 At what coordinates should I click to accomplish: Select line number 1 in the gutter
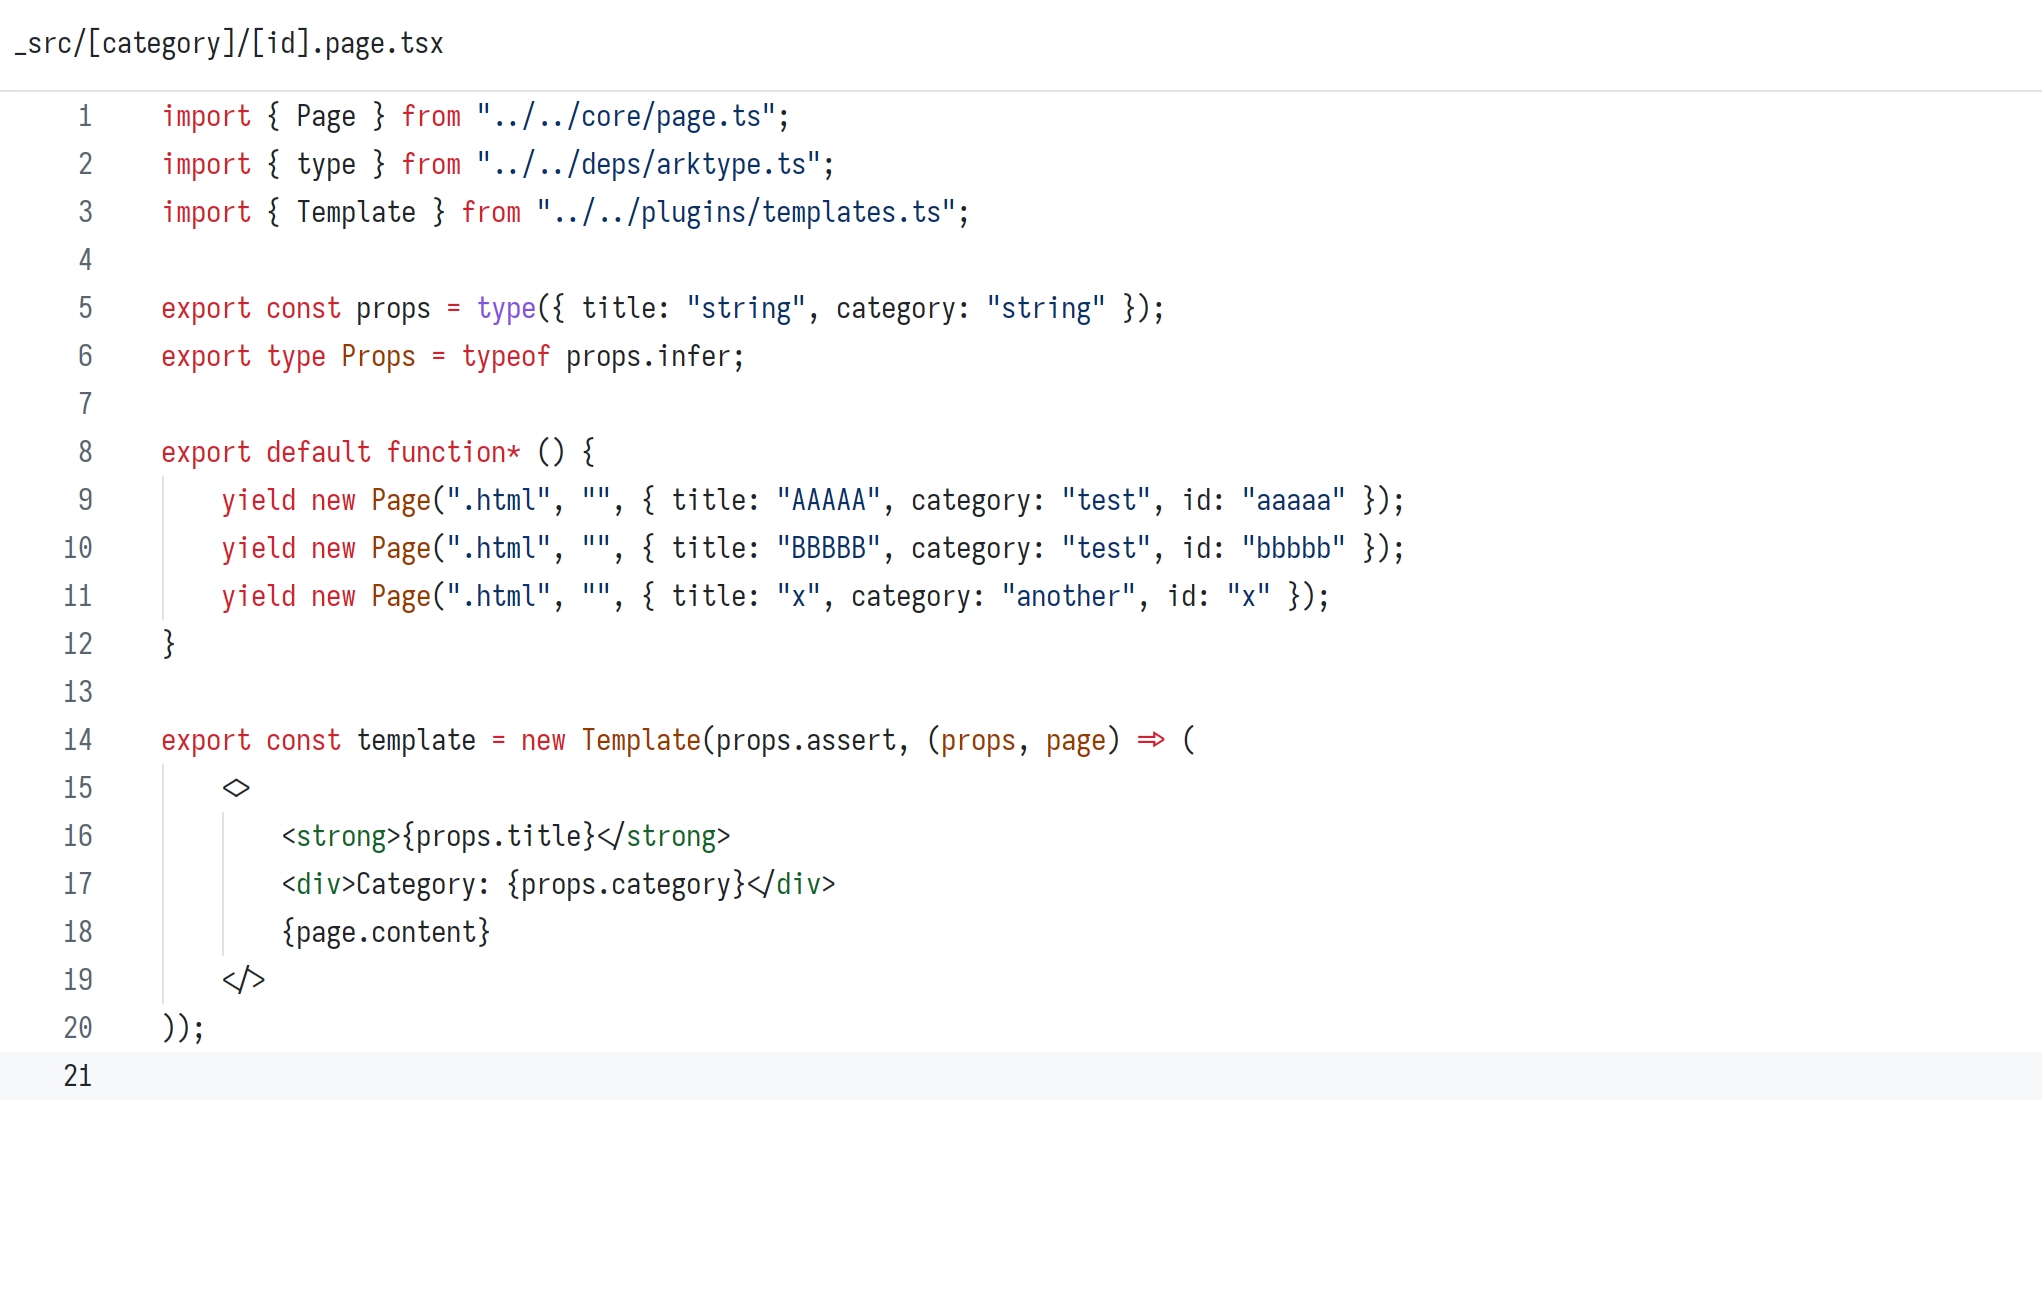point(85,117)
